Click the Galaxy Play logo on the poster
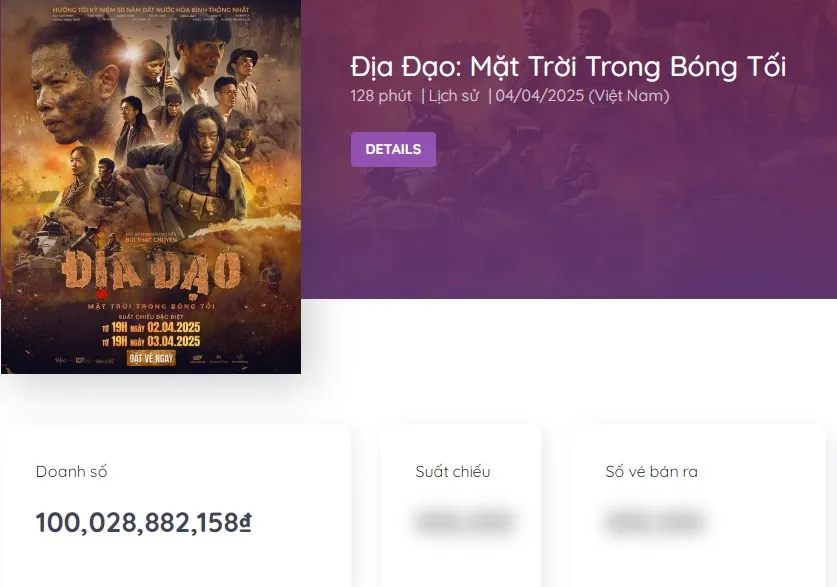 click(x=217, y=358)
